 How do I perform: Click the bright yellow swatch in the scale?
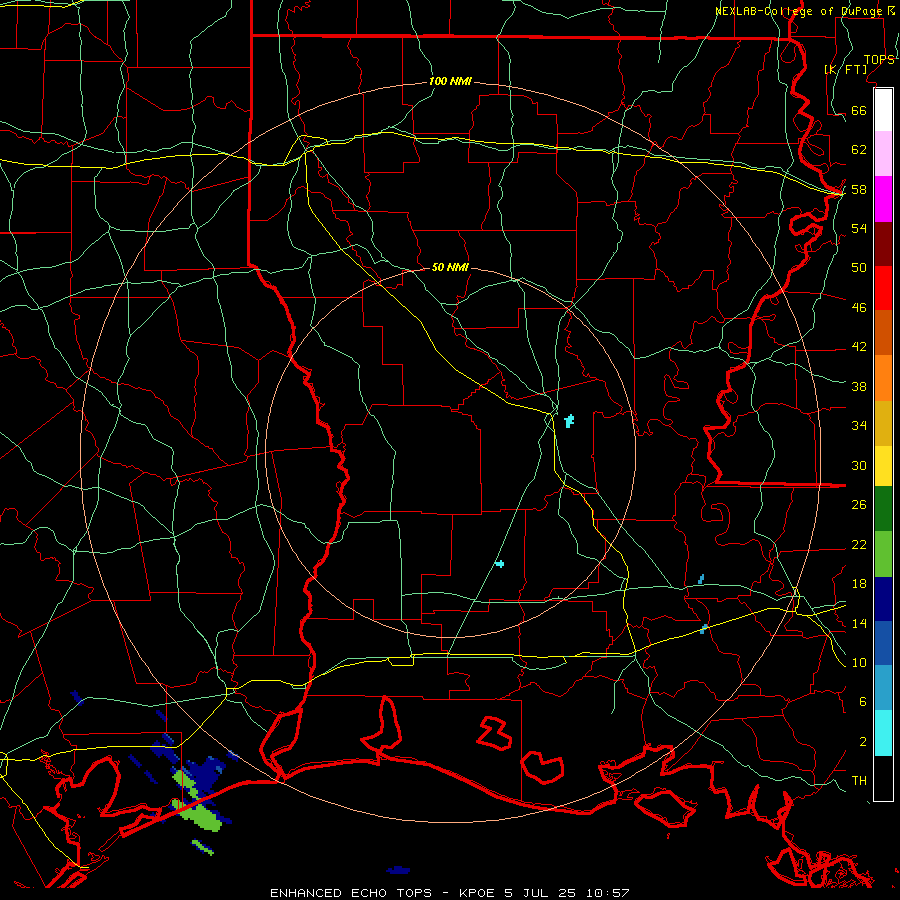tap(883, 466)
